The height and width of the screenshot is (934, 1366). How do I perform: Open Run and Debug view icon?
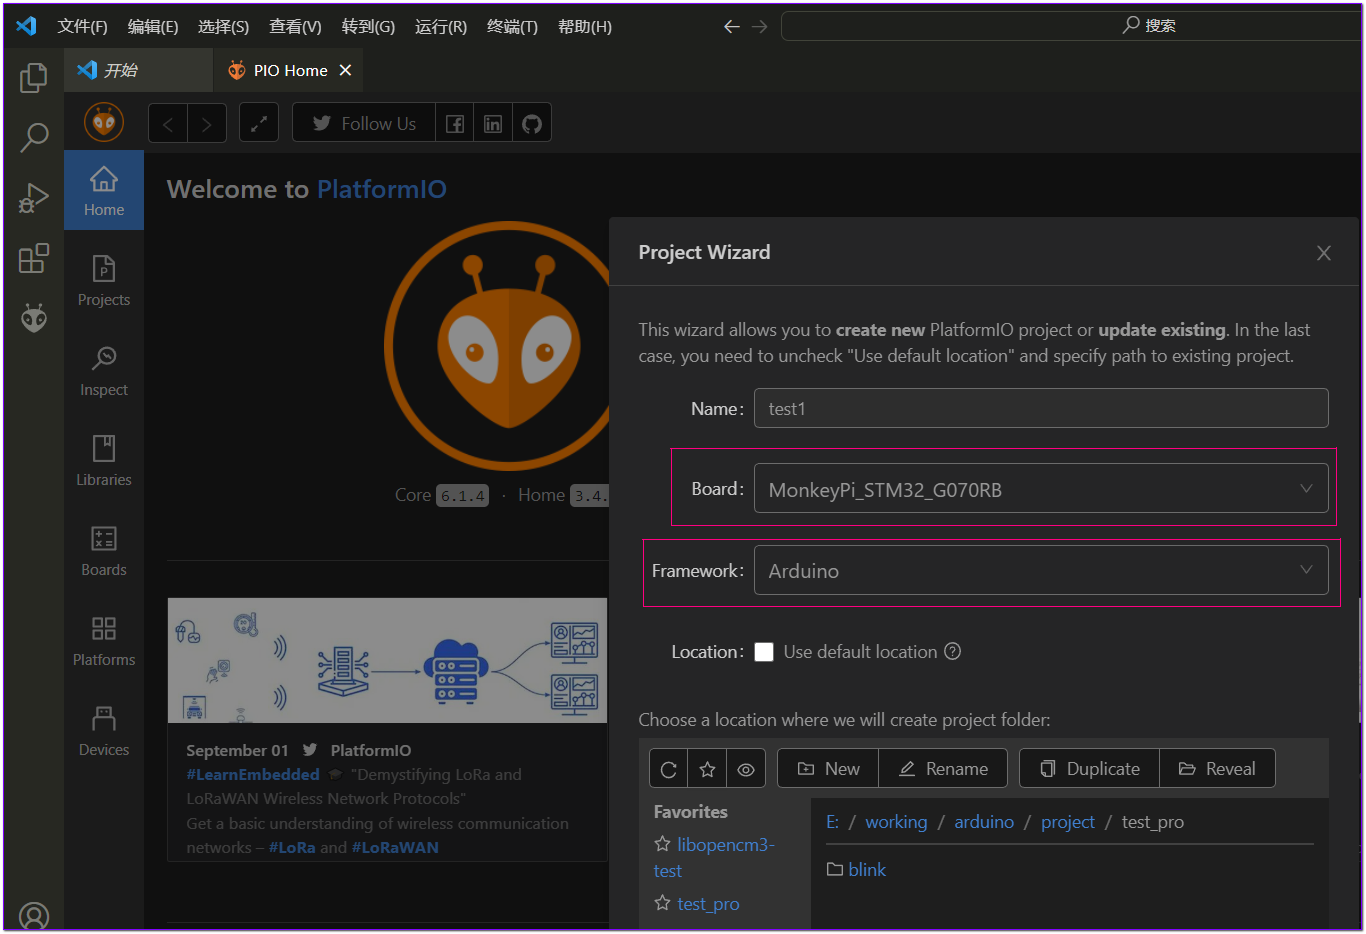[x=33, y=198]
